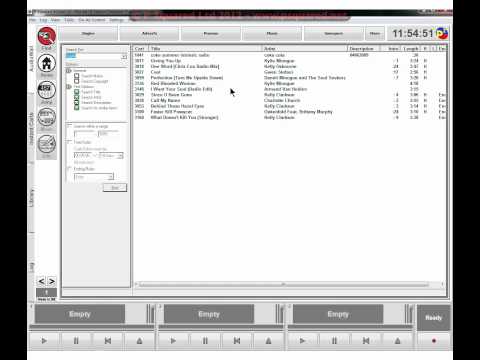480x360 pixels.
Task: Cue player 3 back to start
Action: point(366,341)
